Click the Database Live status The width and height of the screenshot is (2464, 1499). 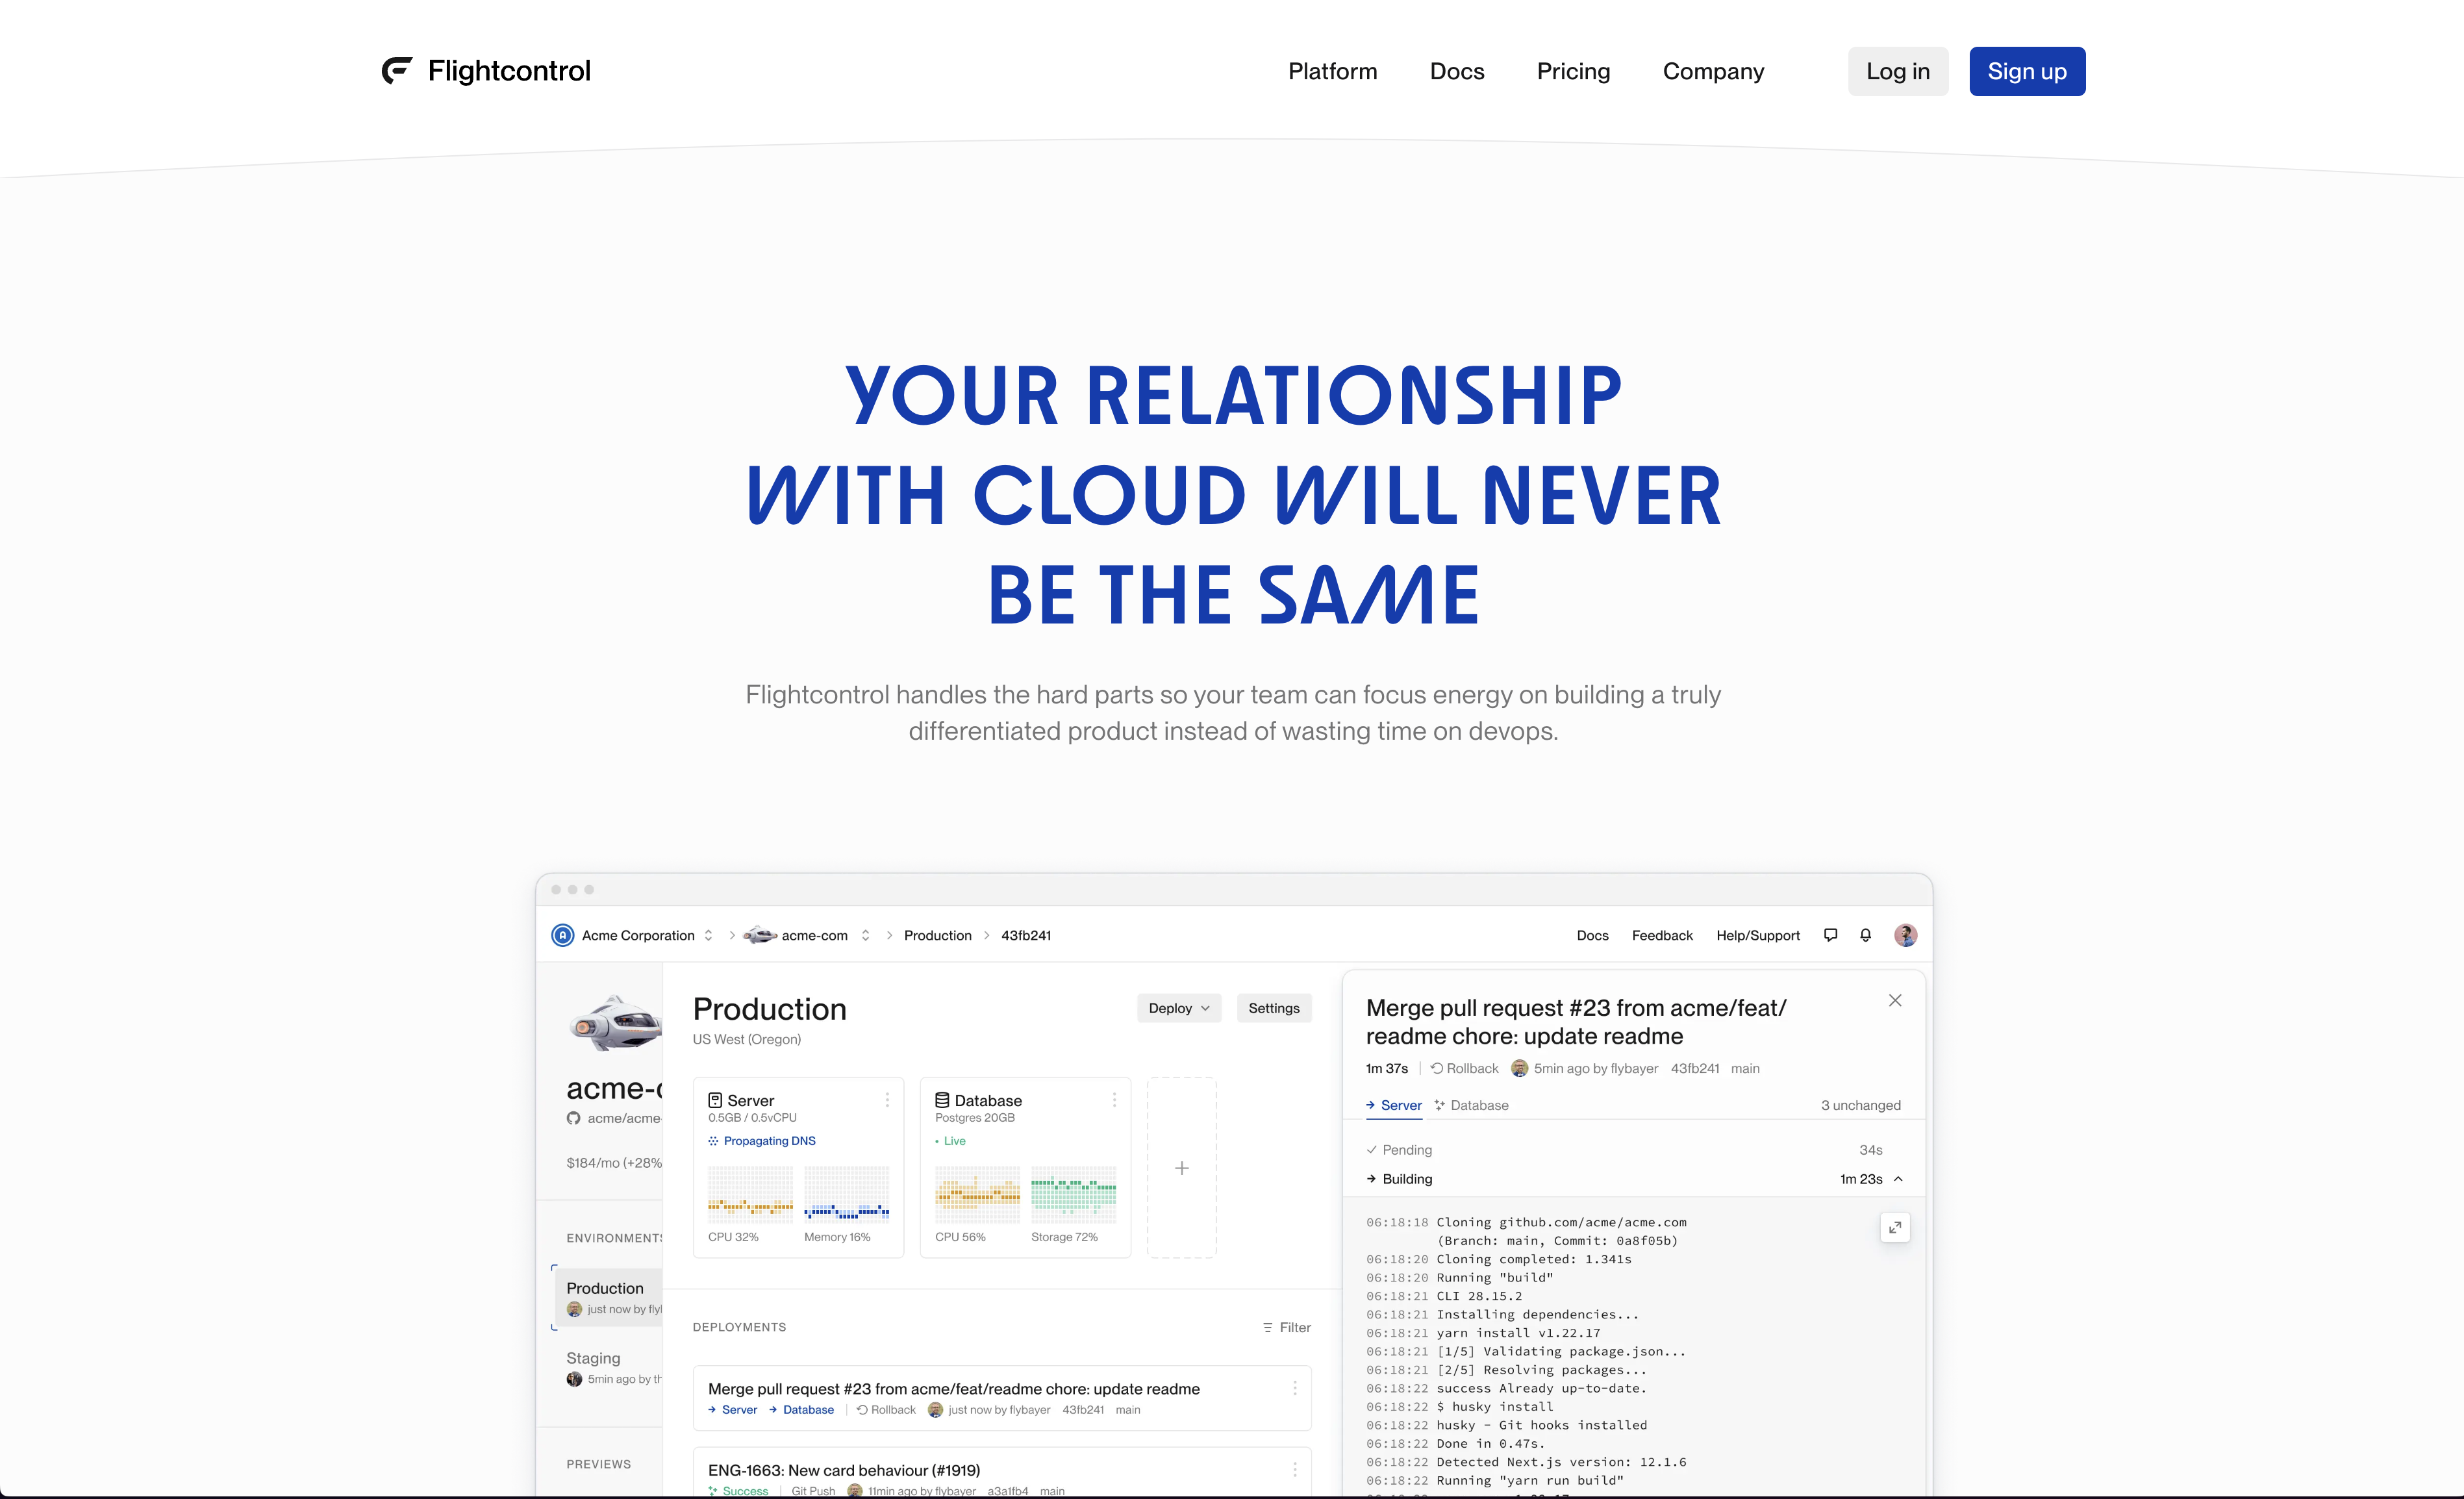pos(950,1140)
